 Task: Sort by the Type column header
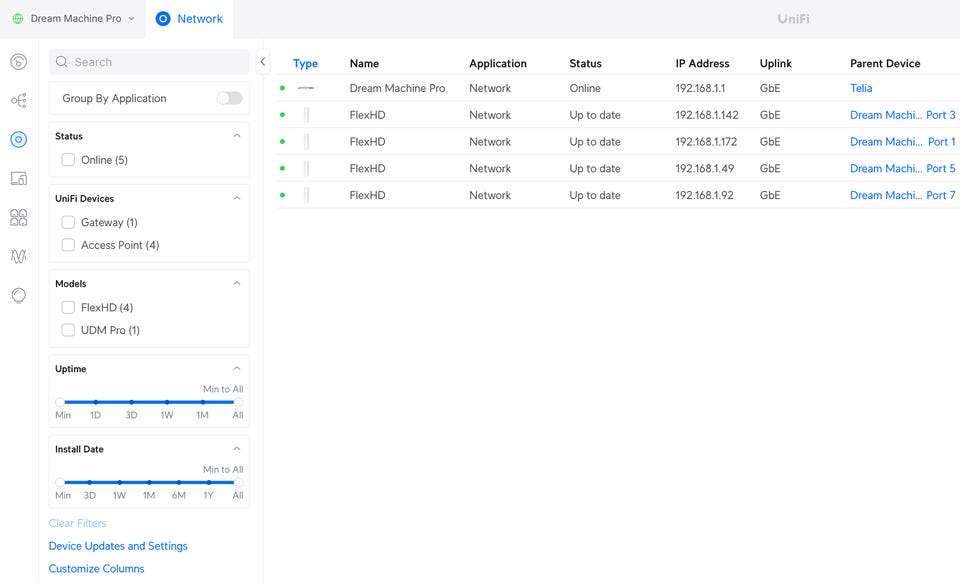(x=305, y=63)
